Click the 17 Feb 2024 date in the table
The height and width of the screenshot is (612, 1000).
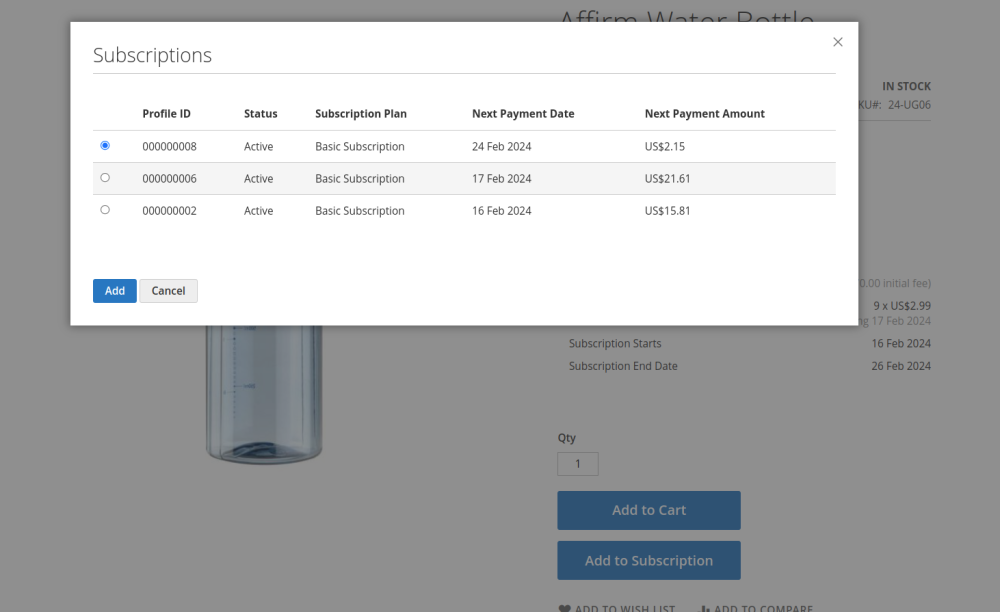coord(501,178)
